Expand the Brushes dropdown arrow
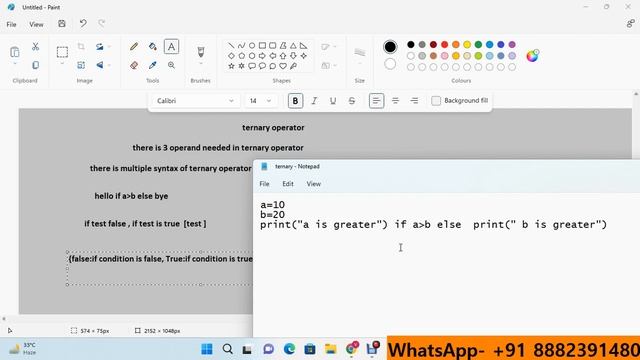The width and height of the screenshot is (640, 360). pyautogui.click(x=200, y=64)
